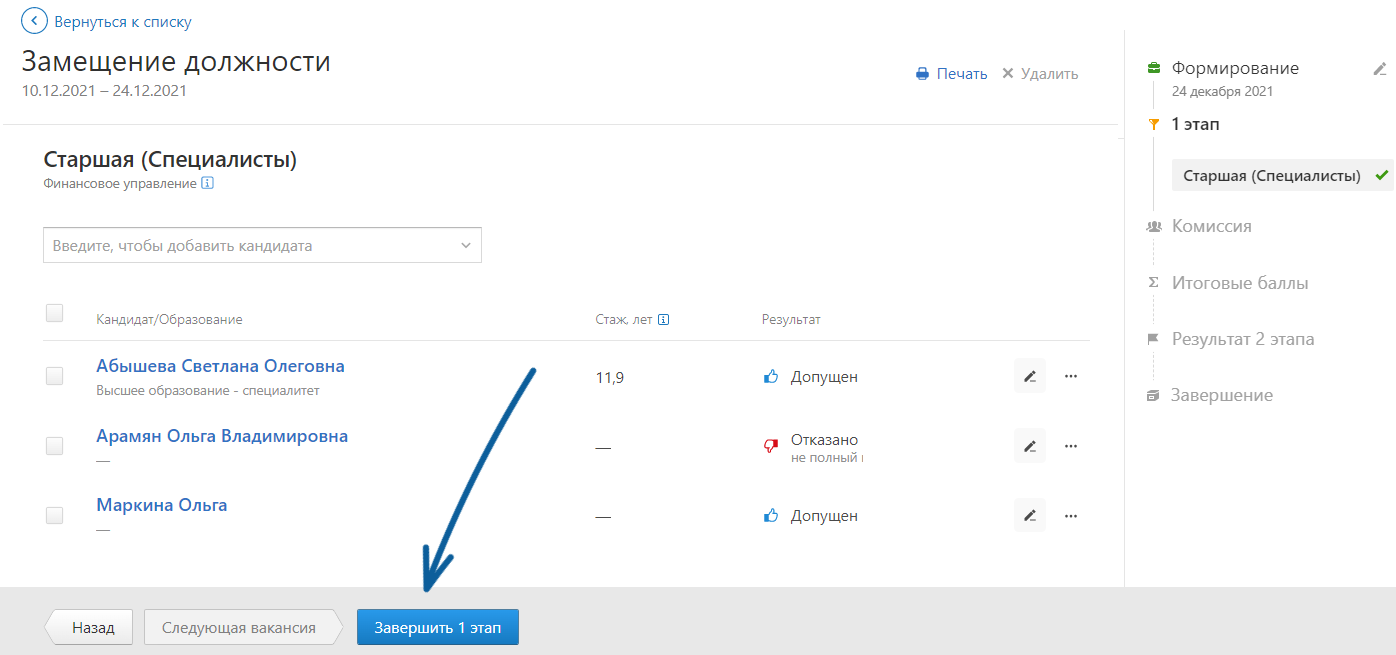Click the icon beside Завершение
The image size is (1396, 655).
point(1153,395)
